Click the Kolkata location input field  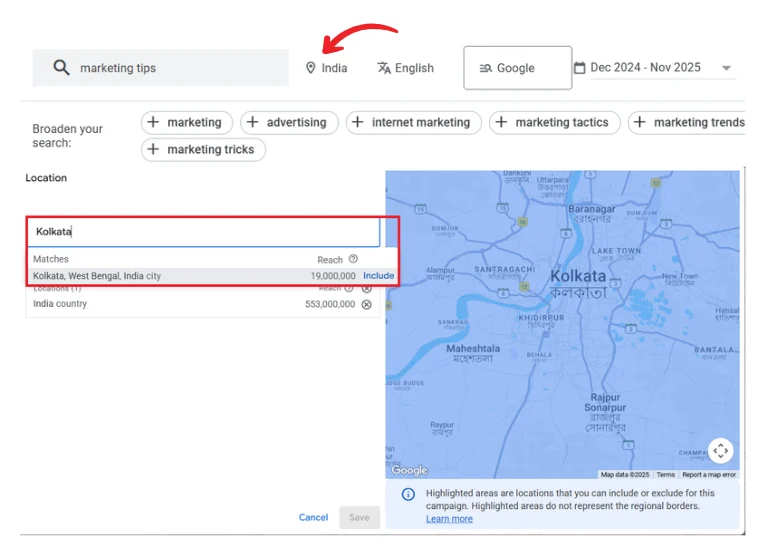(x=203, y=232)
